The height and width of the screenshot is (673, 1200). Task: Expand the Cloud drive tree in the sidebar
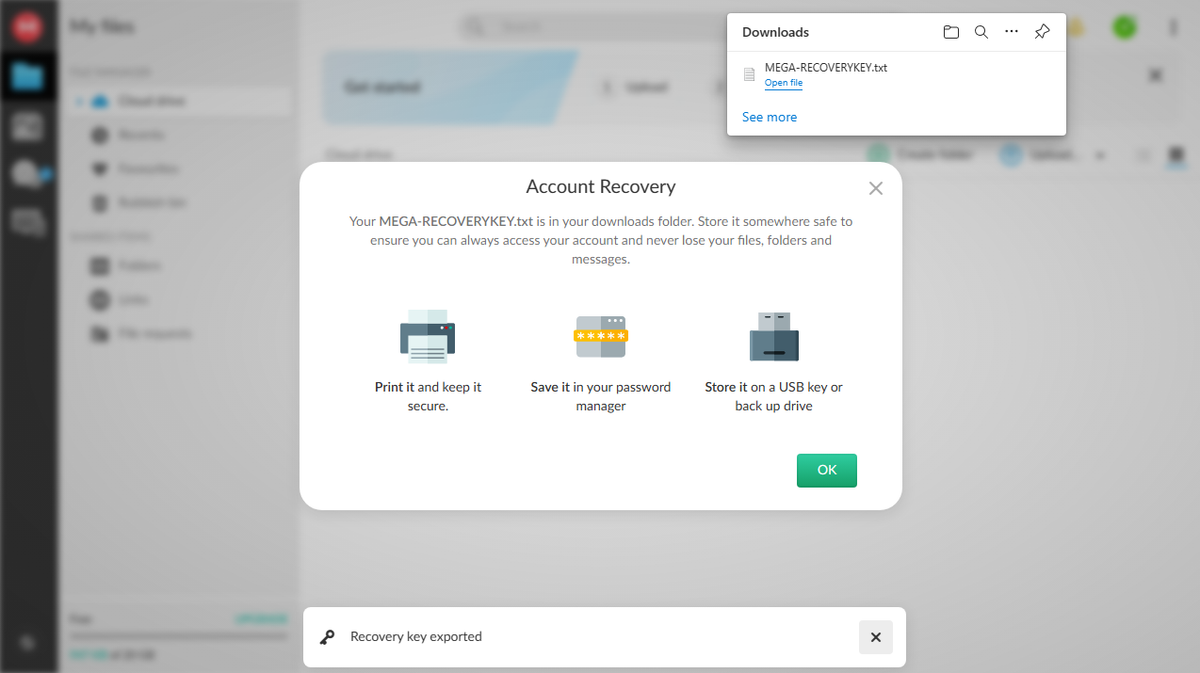[79, 100]
